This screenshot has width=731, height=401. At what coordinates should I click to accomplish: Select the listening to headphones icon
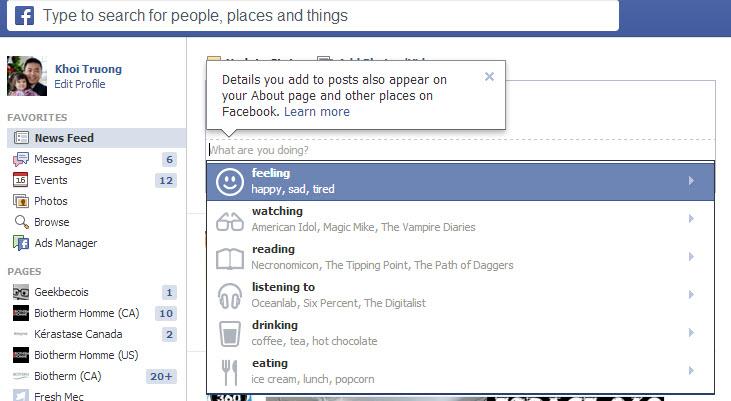point(230,295)
